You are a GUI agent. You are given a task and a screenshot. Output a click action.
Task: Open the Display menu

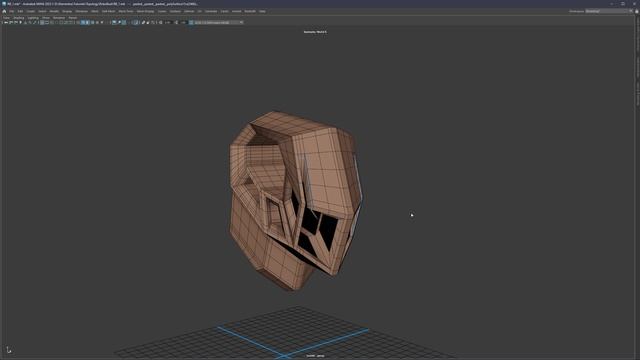pyautogui.click(x=67, y=11)
